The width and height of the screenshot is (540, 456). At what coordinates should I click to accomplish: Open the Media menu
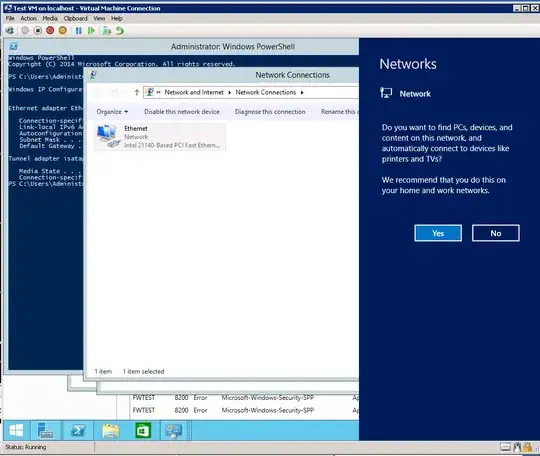click(50, 18)
